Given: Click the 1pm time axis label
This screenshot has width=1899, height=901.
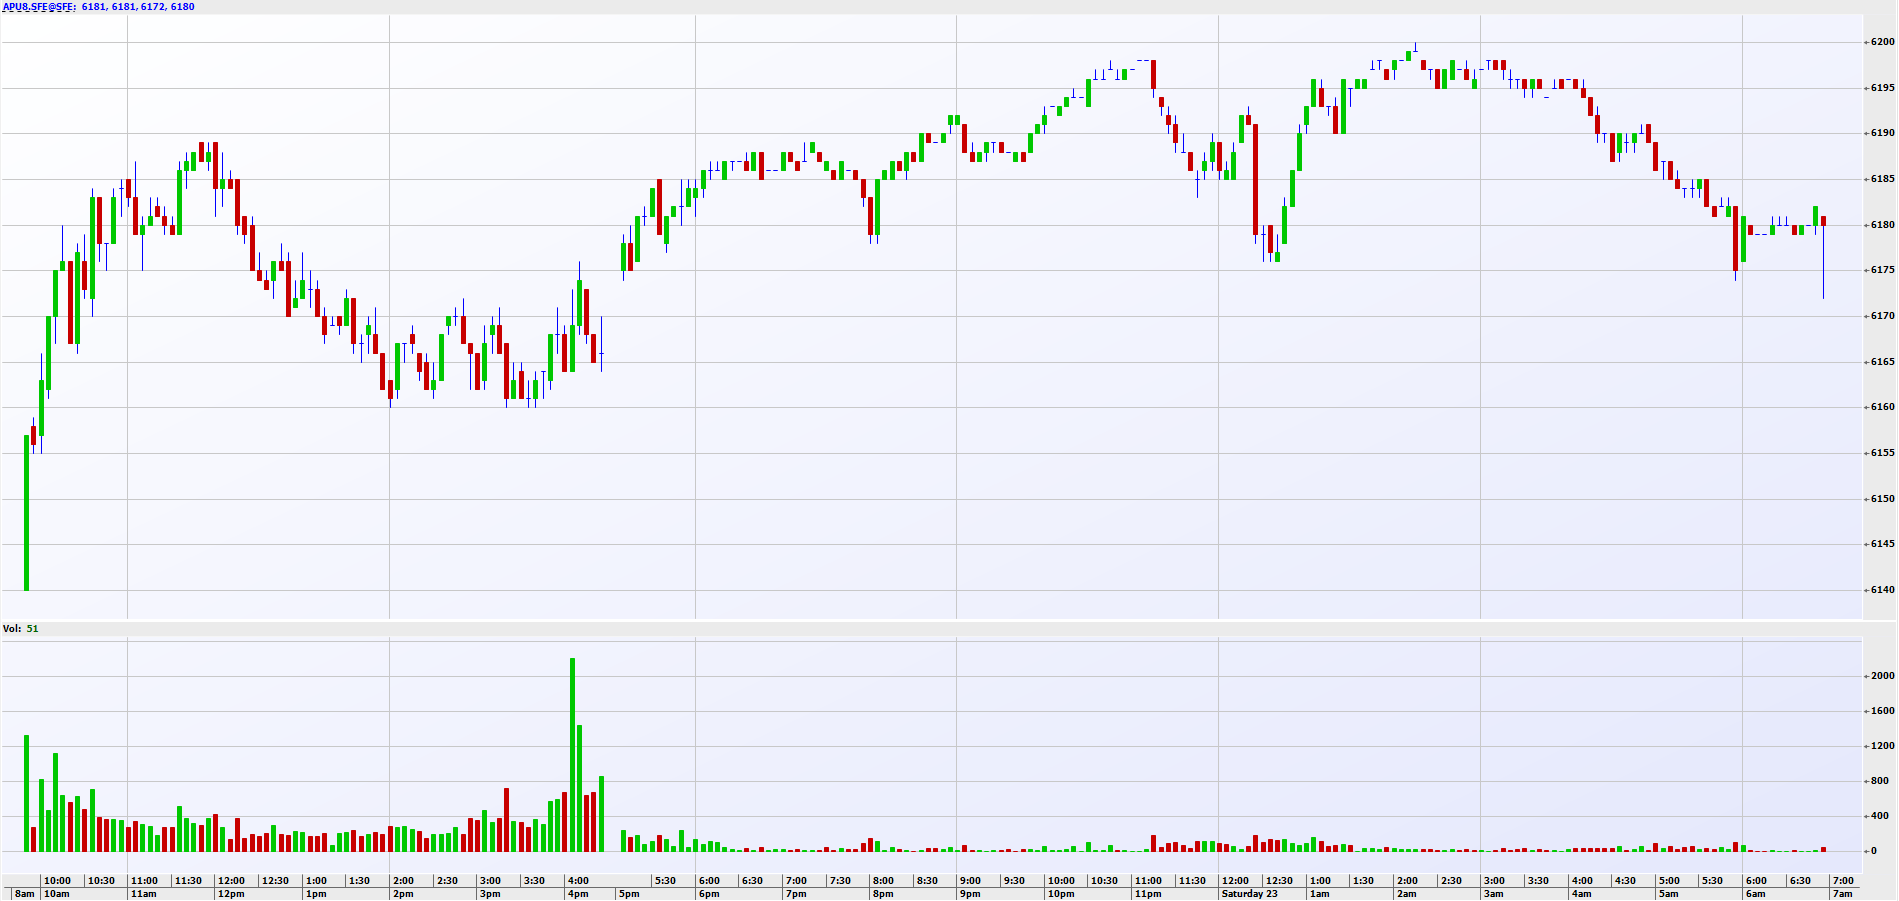Looking at the screenshot, I should (x=316, y=894).
